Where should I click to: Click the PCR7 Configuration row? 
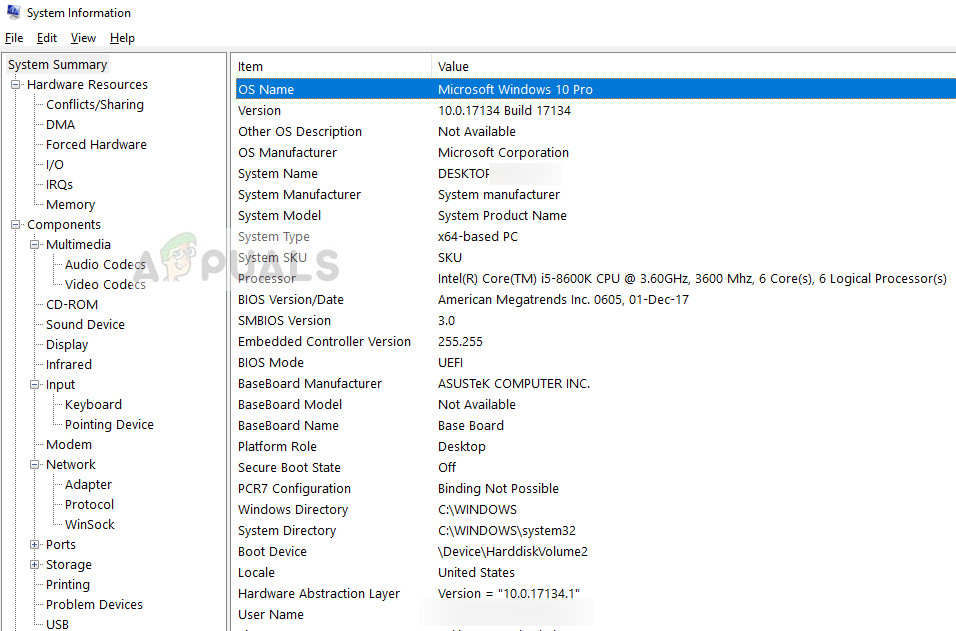click(x=596, y=488)
